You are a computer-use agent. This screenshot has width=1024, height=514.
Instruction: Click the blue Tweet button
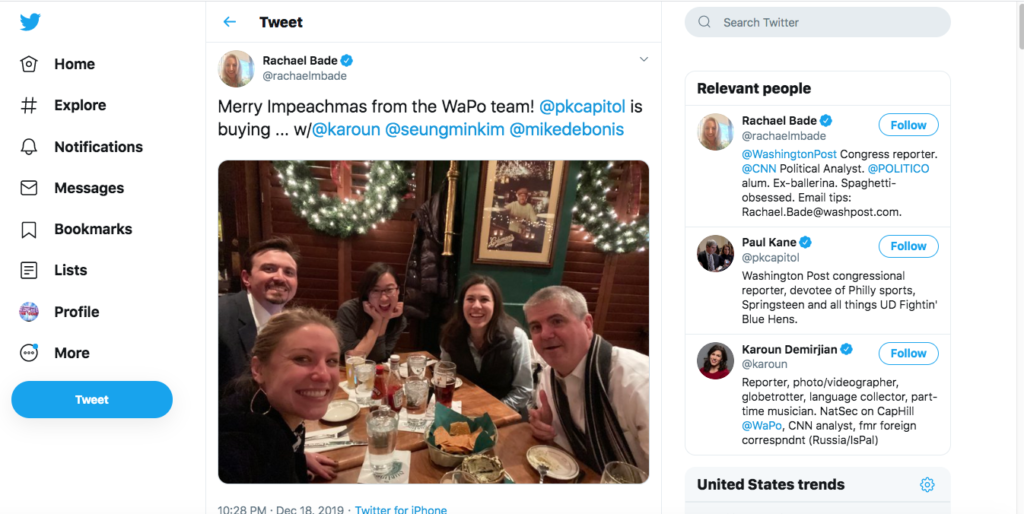[x=92, y=400]
